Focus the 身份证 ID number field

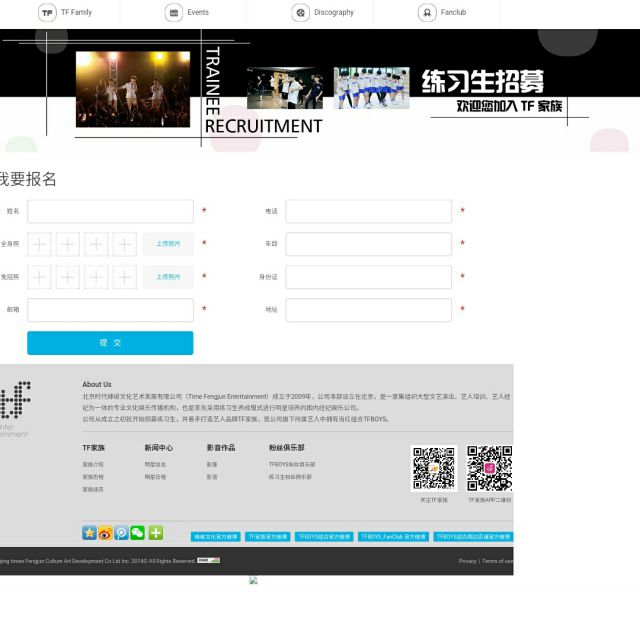[369, 277]
